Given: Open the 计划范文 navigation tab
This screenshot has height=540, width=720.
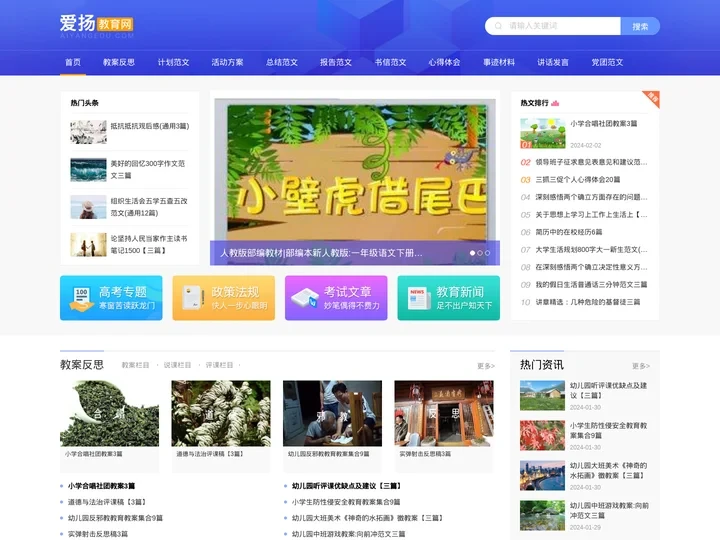Looking at the screenshot, I should tap(173, 62).
